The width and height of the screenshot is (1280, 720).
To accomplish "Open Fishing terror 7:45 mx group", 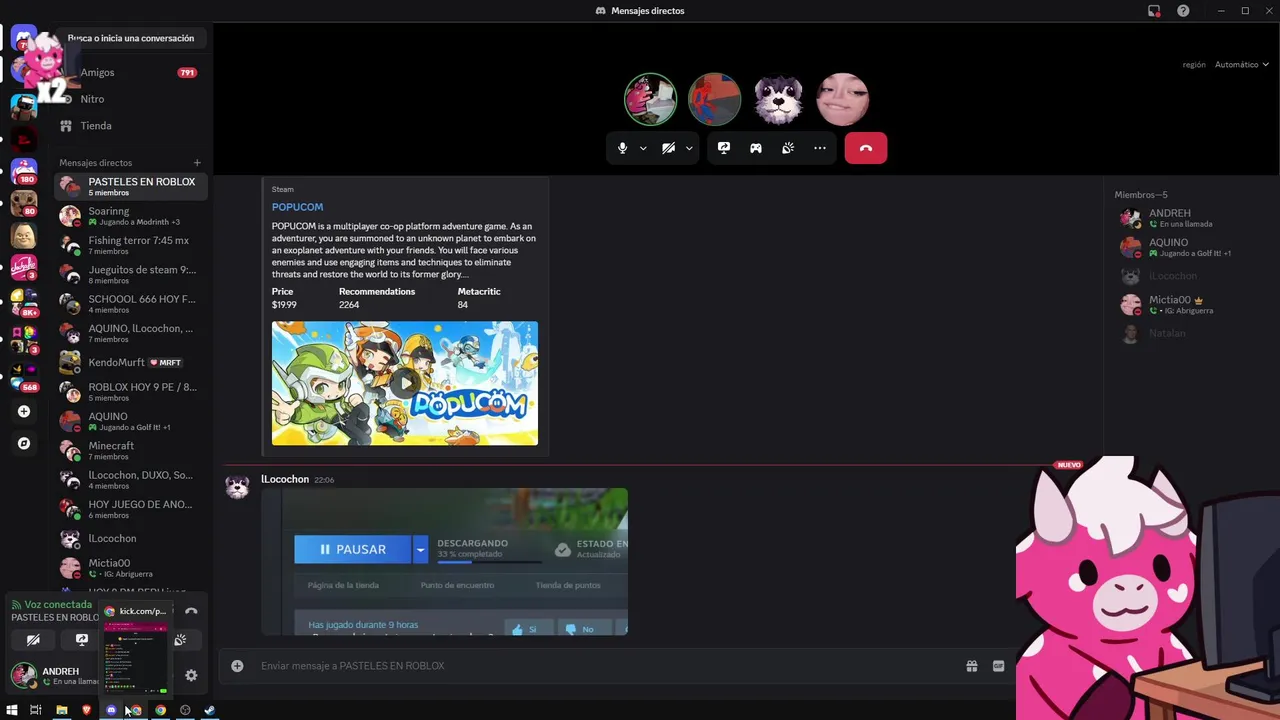I will tap(131, 245).
